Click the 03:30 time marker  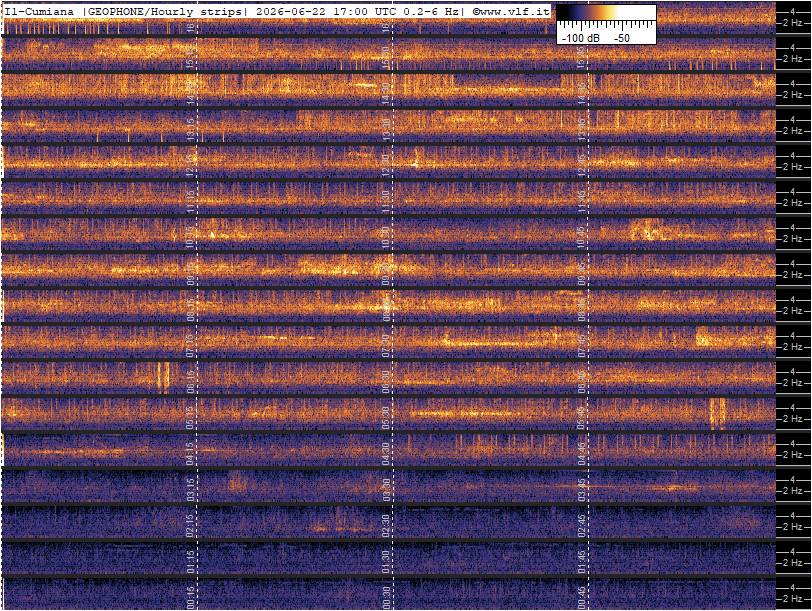(x=386, y=490)
